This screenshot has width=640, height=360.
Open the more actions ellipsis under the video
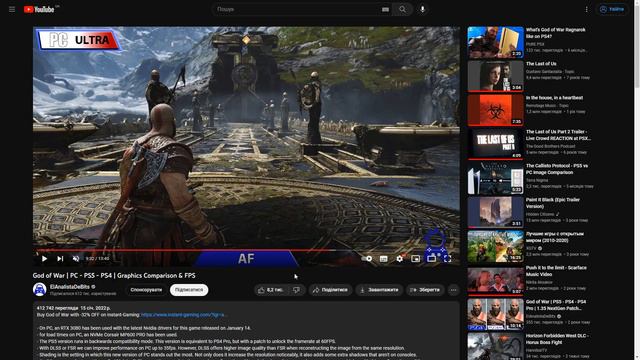pos(453,290)
